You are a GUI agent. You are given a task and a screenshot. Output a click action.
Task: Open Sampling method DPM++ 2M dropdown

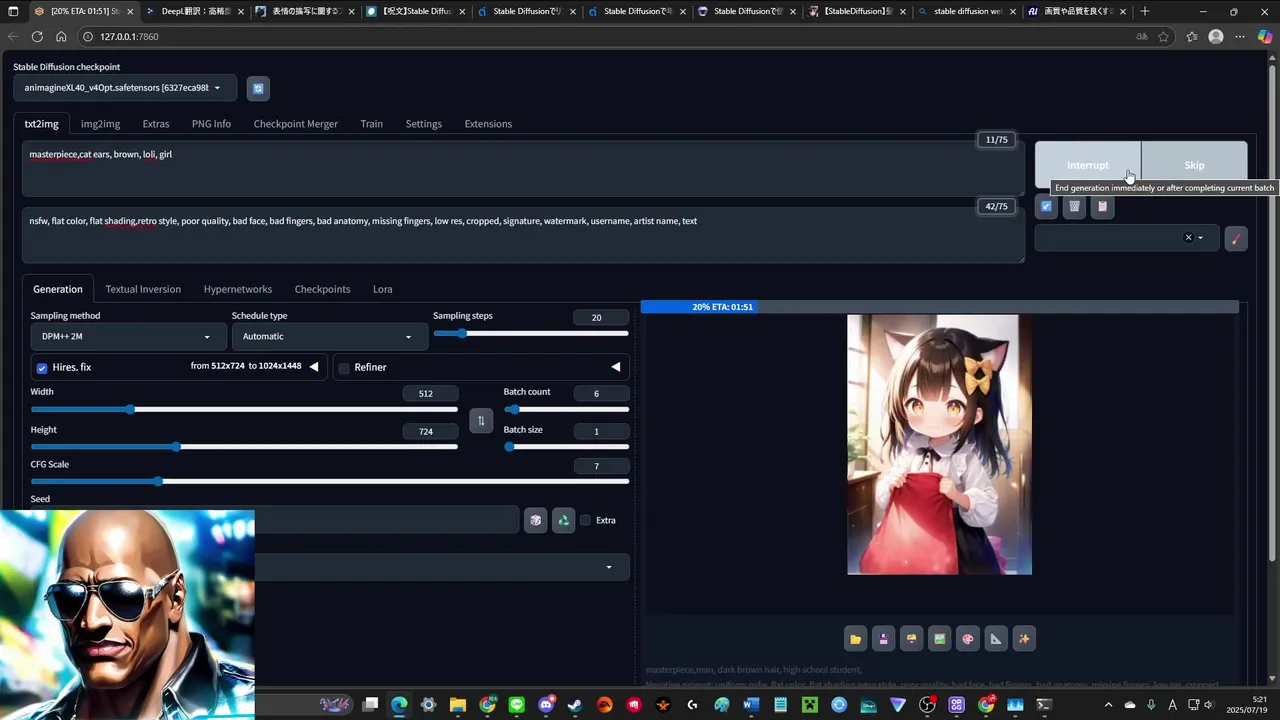127,337
